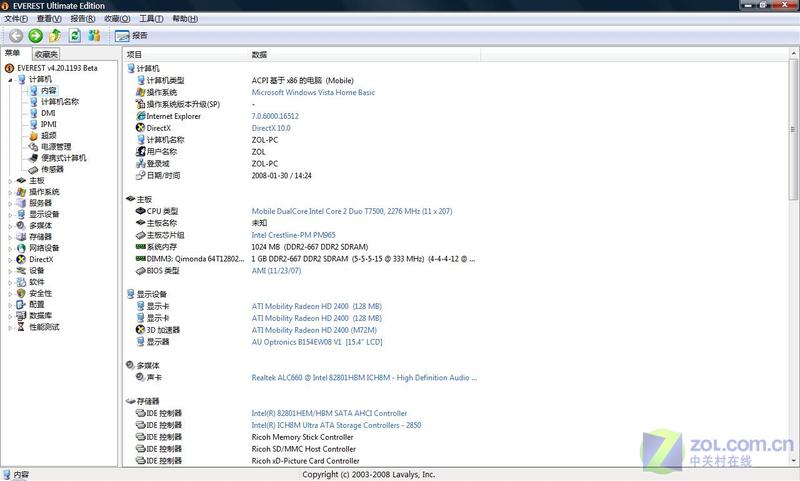
Task: Select DMI in the tree
Action: coord(48,113)
